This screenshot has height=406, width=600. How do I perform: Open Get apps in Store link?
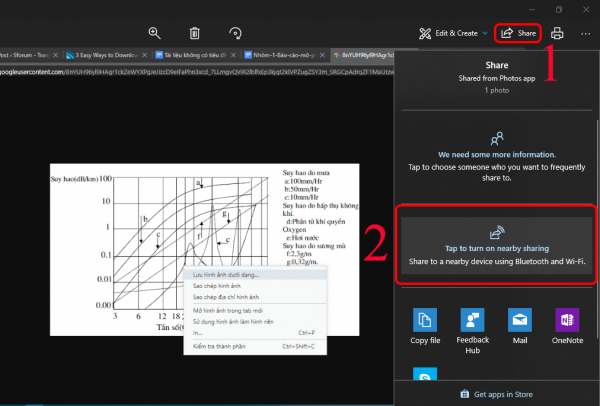(x=496, y=394)
